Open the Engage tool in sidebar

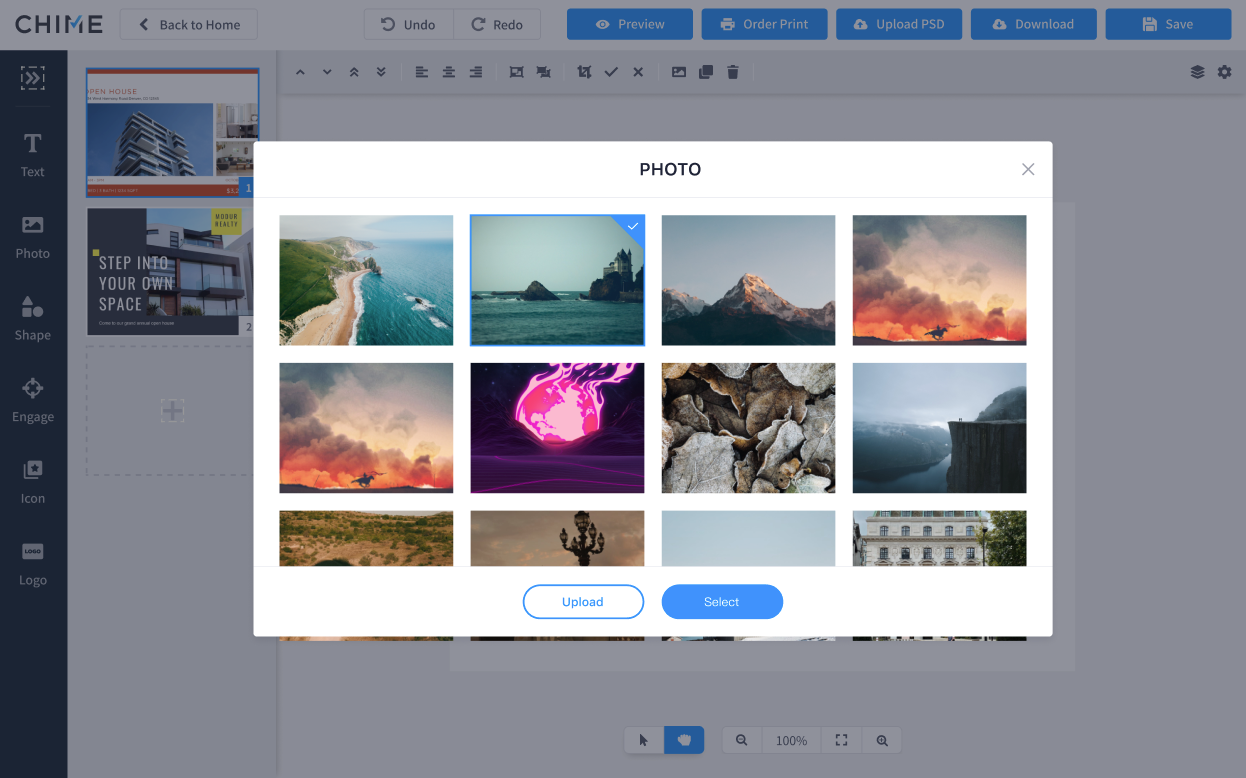pyautogui.click(x=33, y=401)
